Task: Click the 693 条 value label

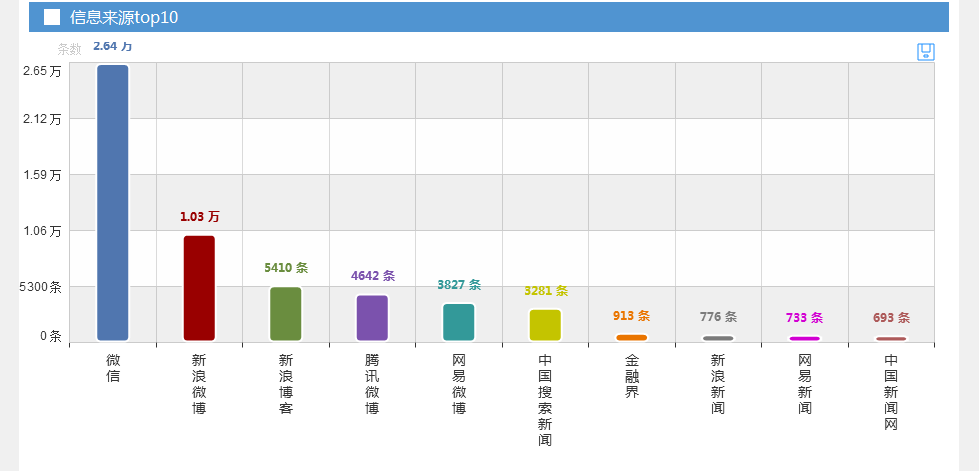Action: tap(891, 318)
